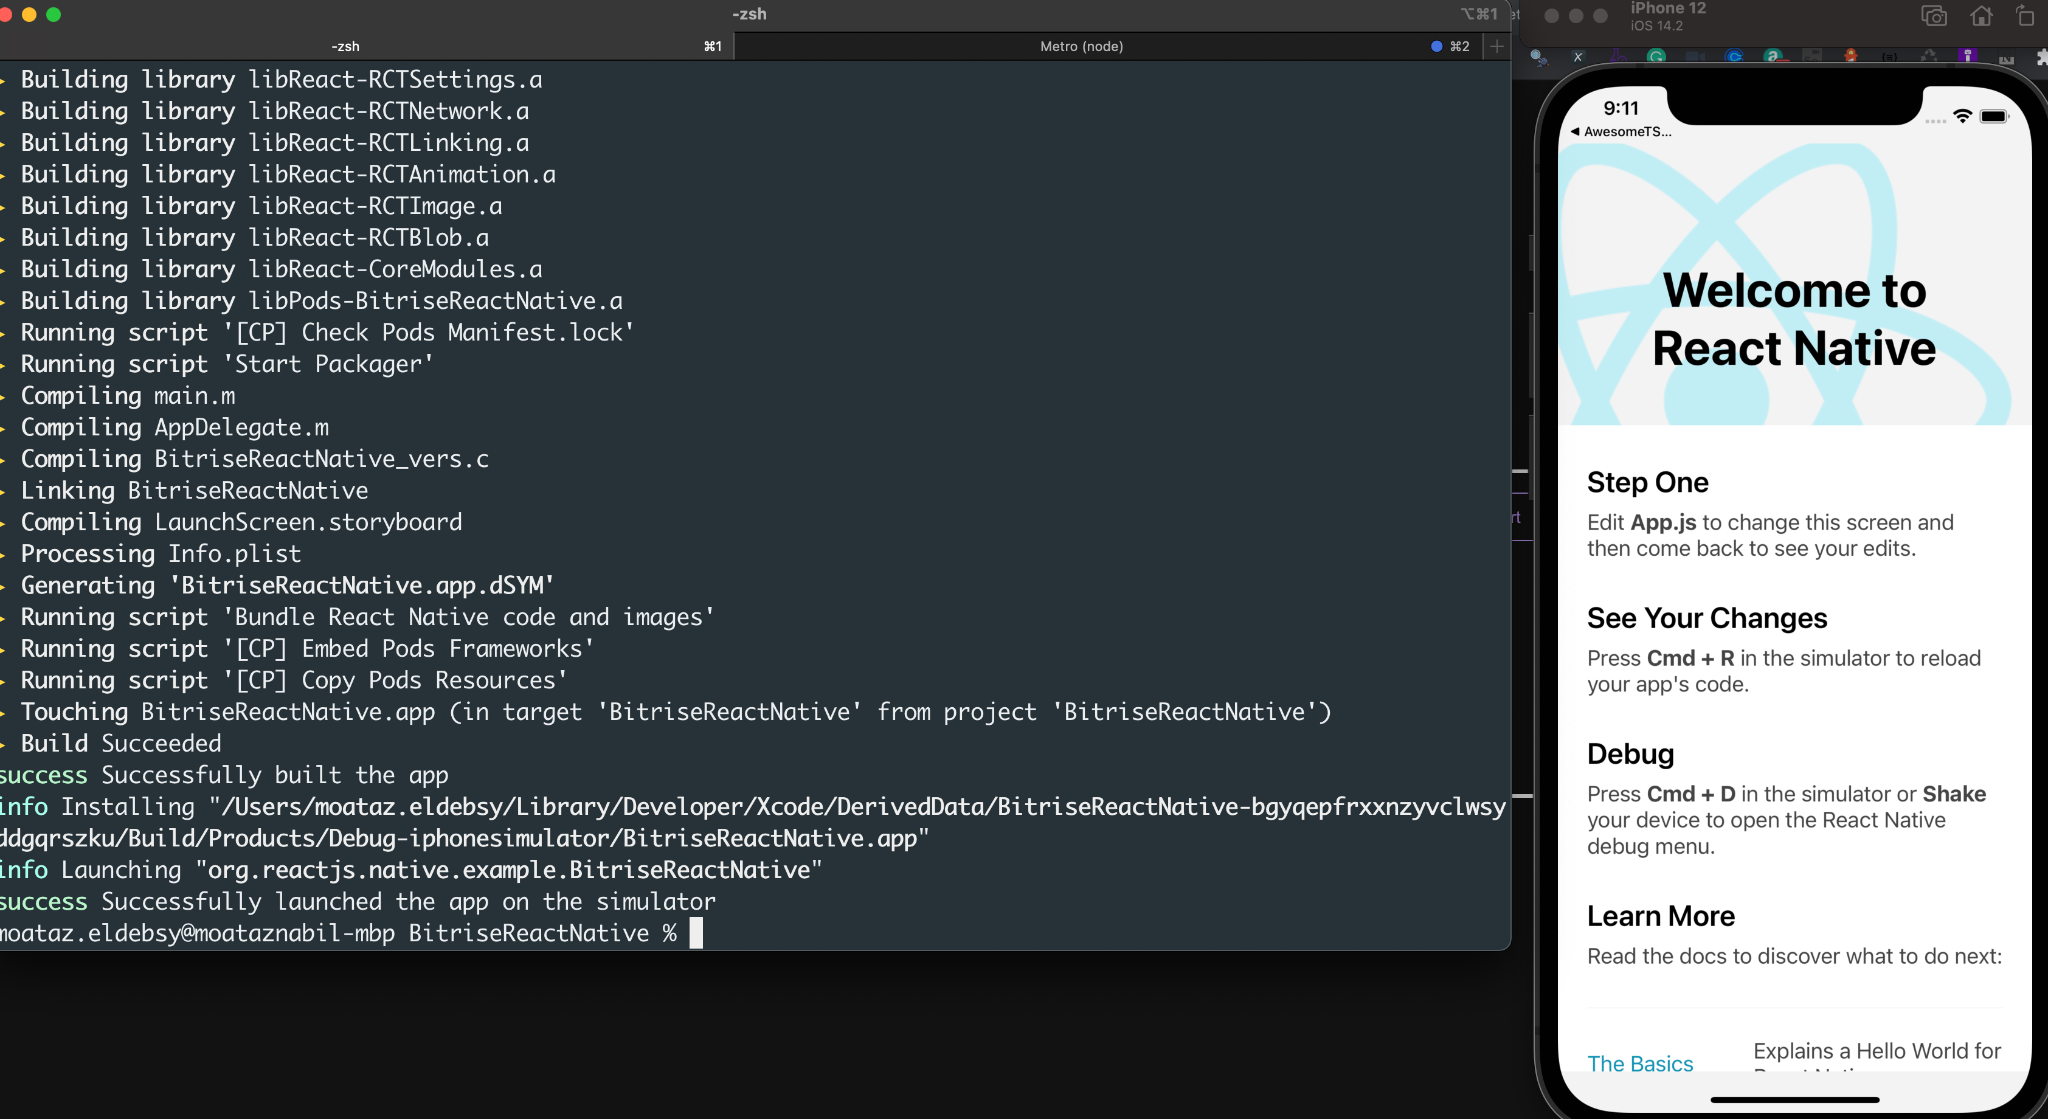Select the 'Debug' heading in the app
This screenshot has height=1119, width=2048.
(x=1630, y=754)
